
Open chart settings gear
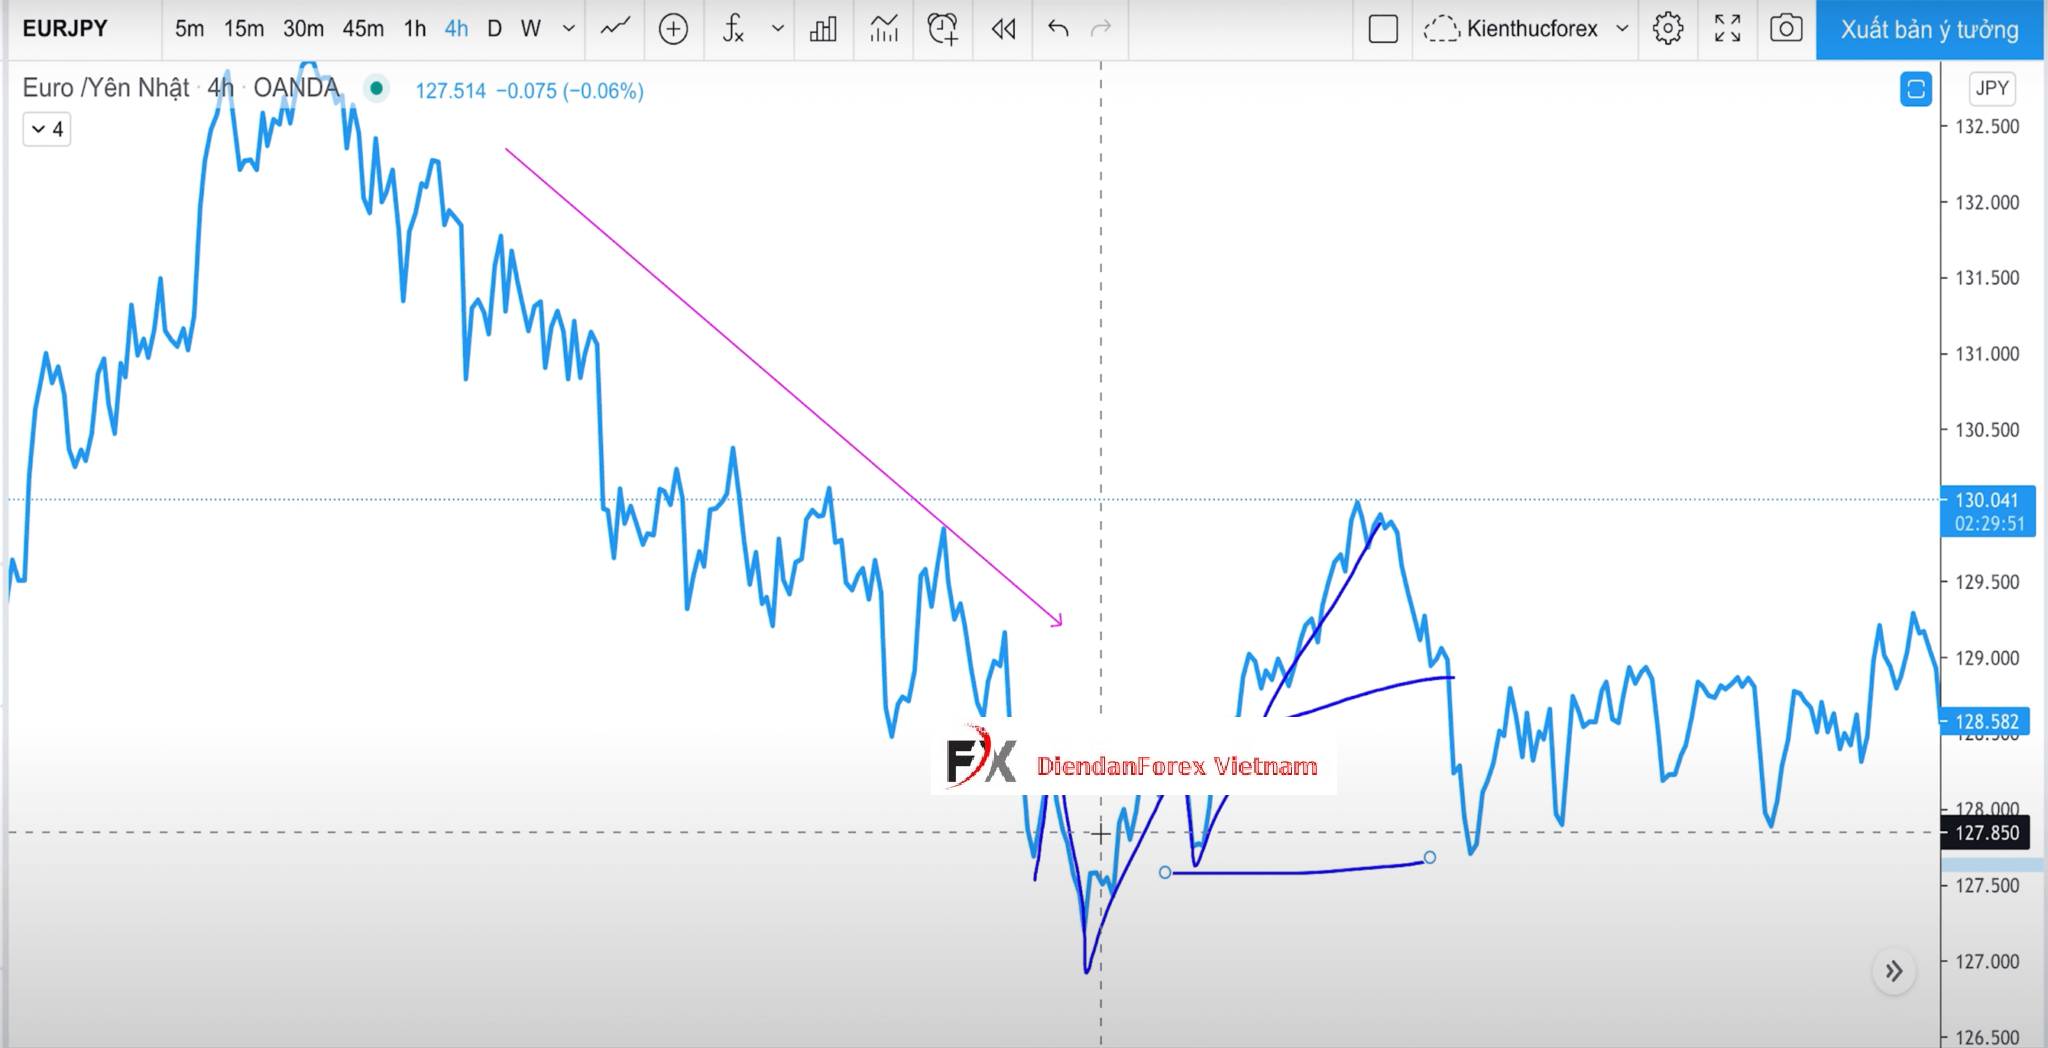1668,28
